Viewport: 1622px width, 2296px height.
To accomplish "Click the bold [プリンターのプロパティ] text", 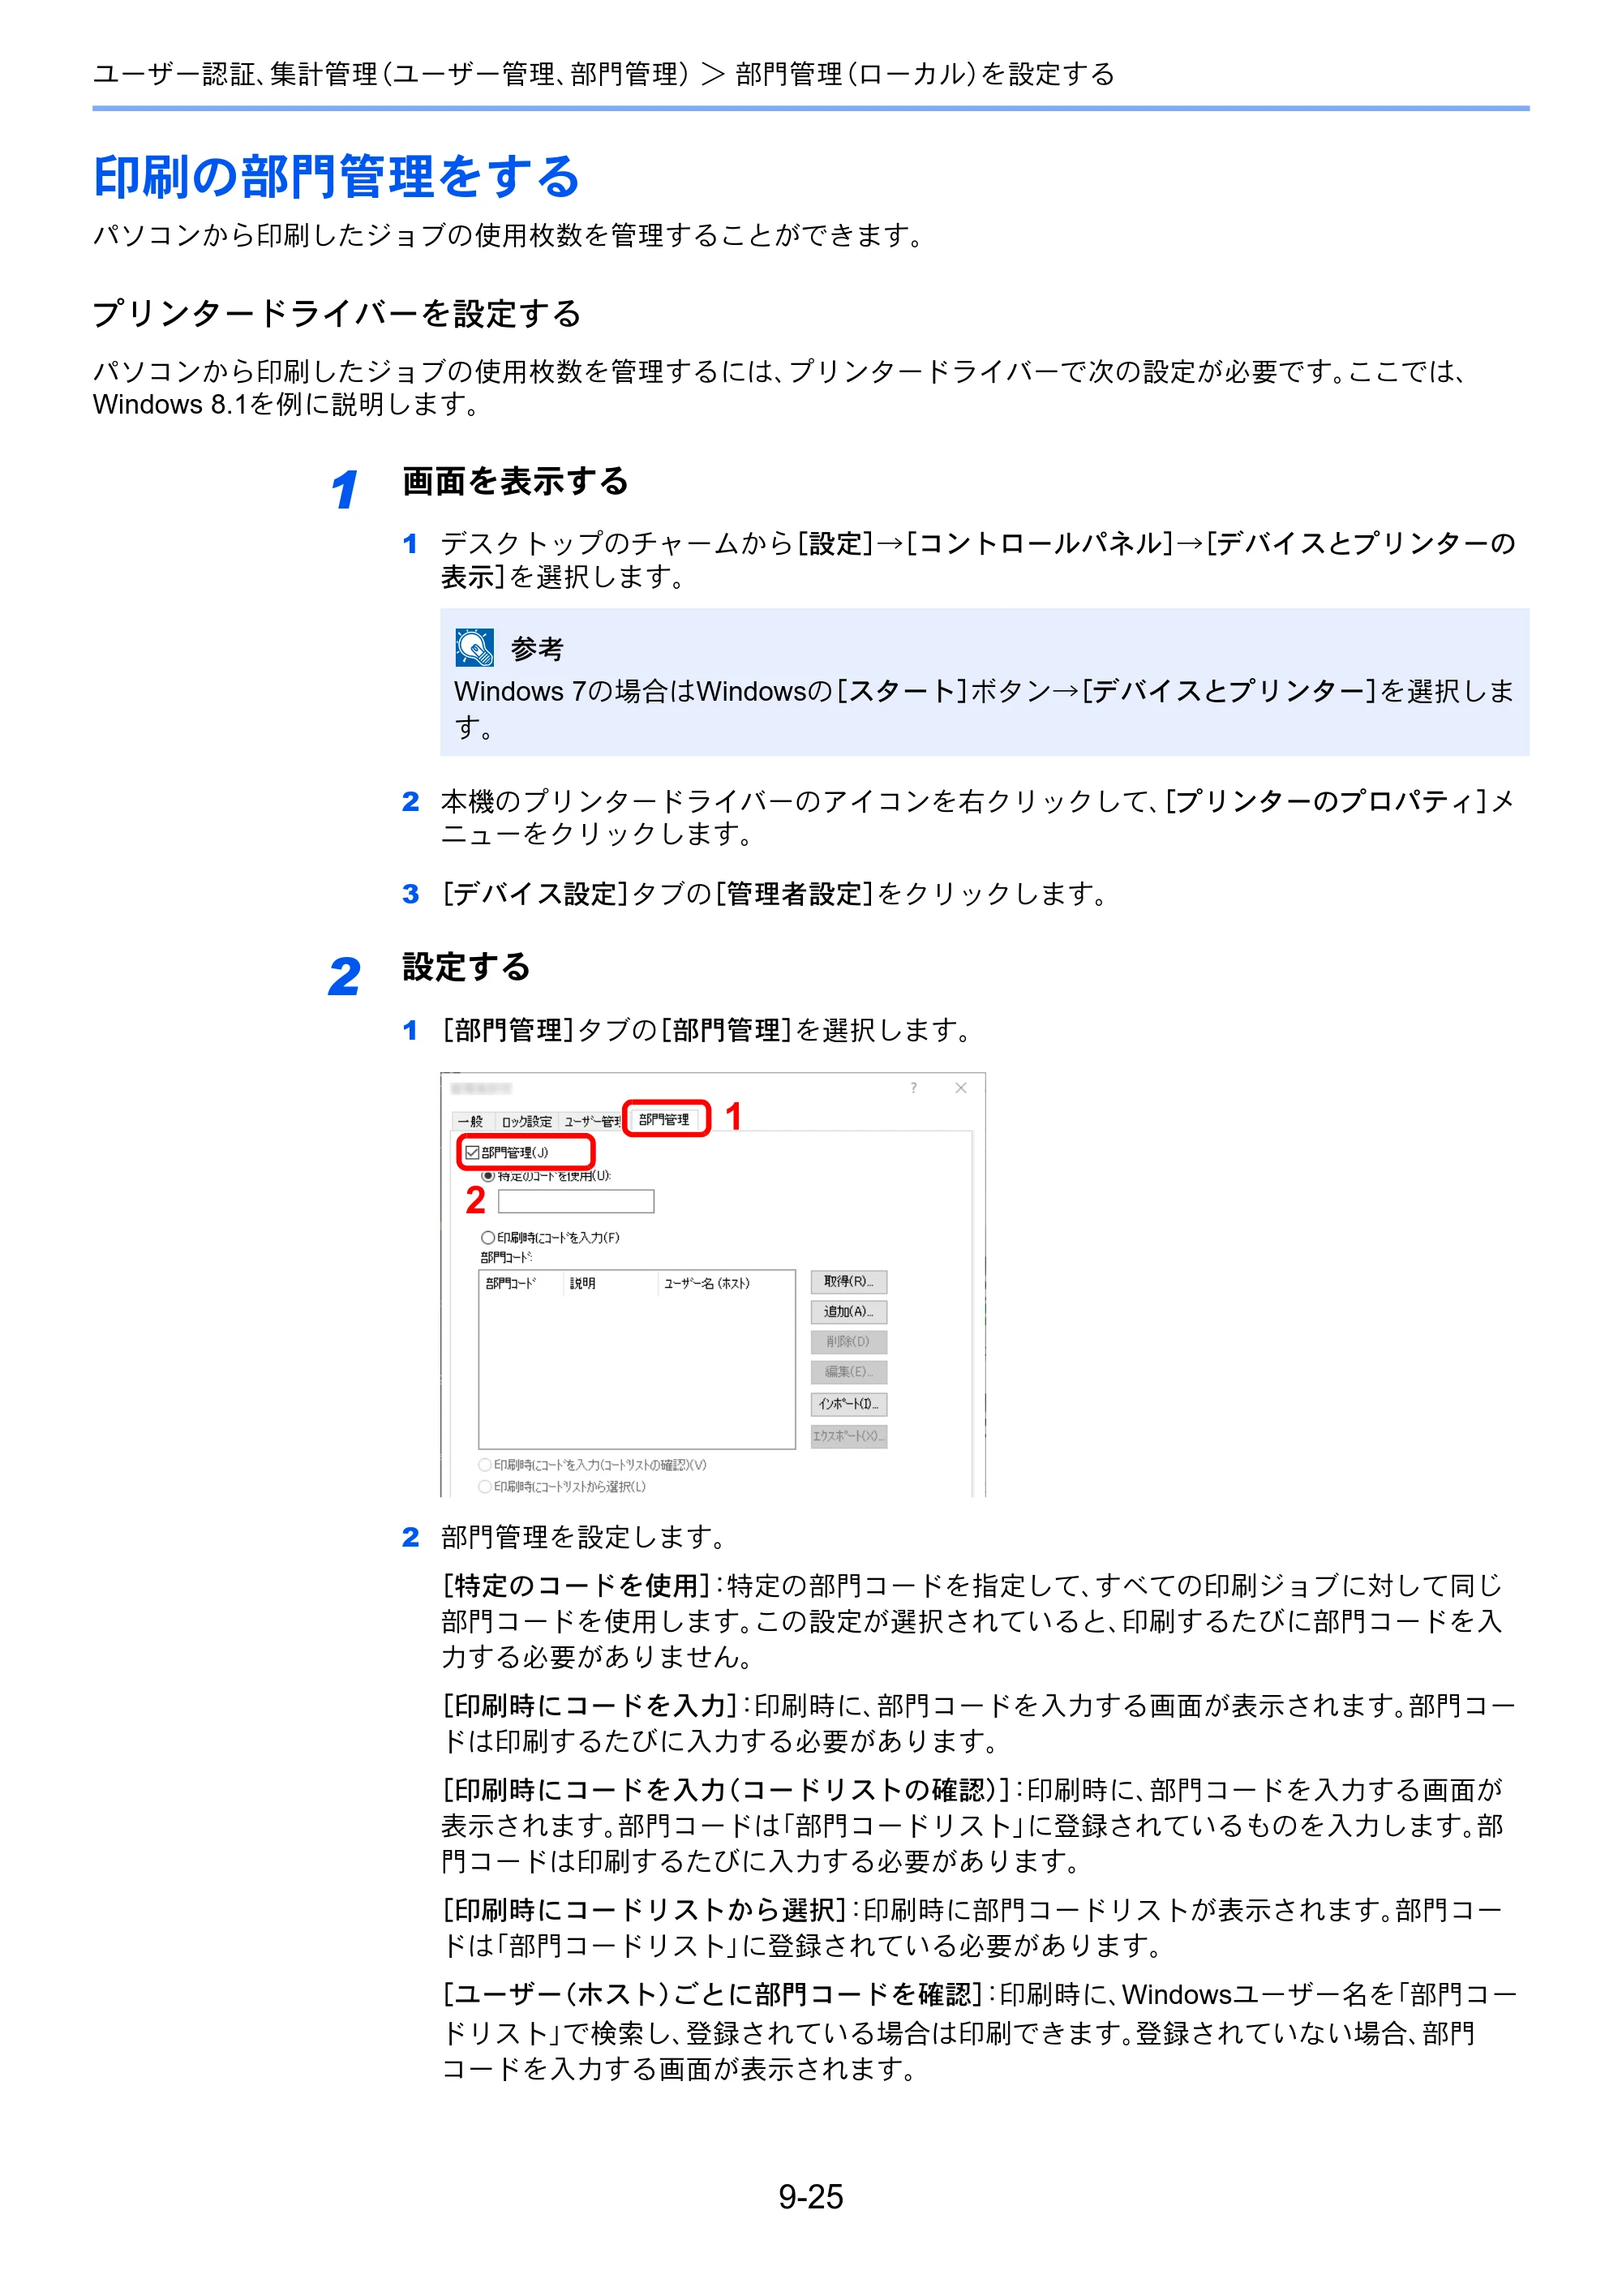I will tap(1326, 801).
